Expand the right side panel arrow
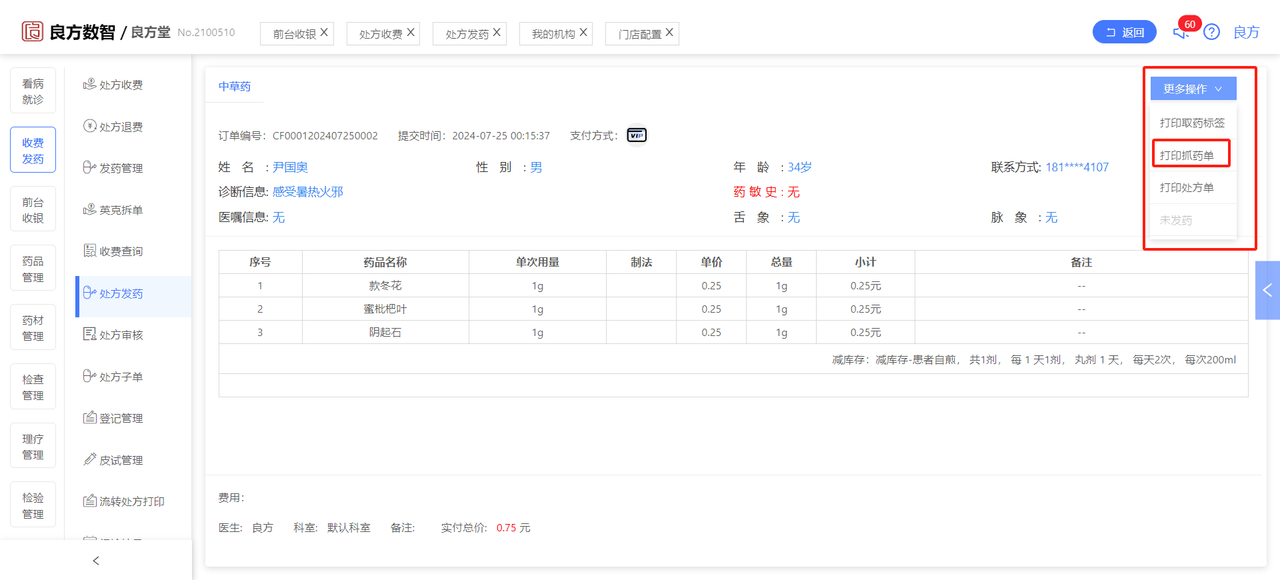Image resolution: width=1280 pixels, height=580 pixels. pos(1267,290)
